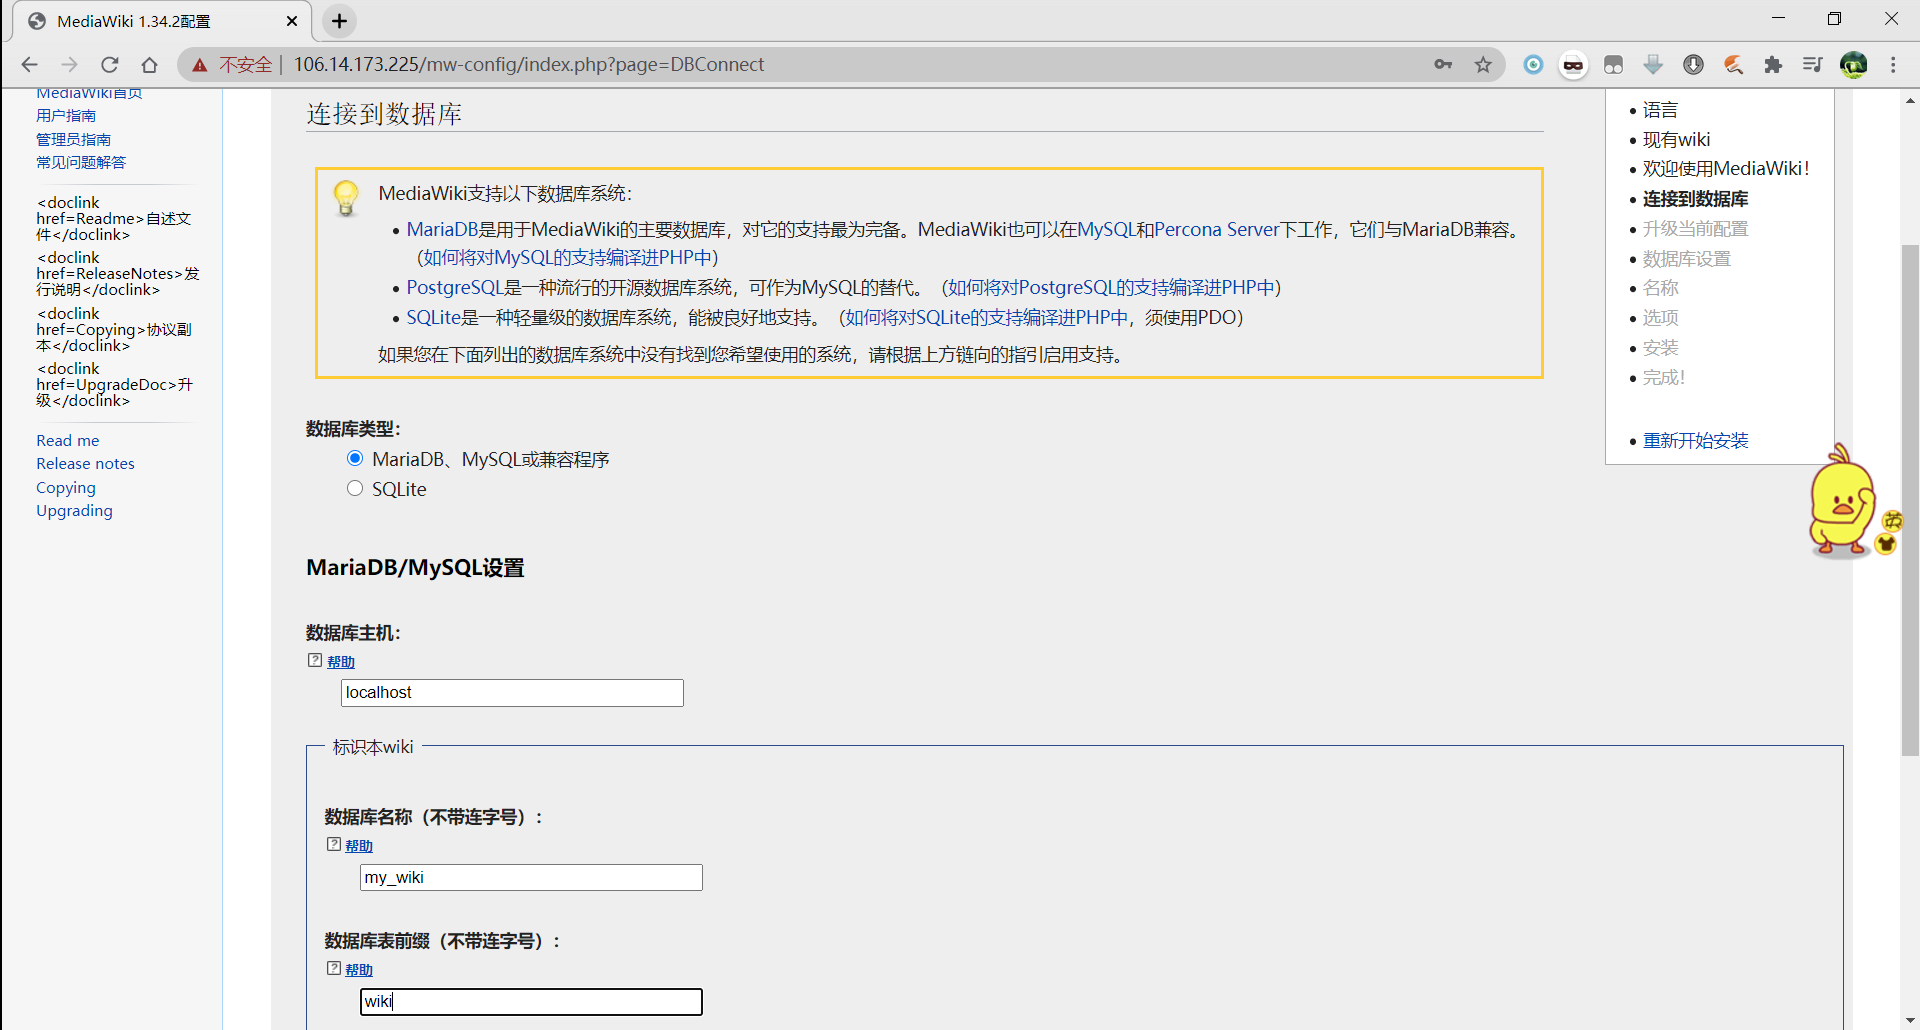
Task: Open the MySQL link in info box
Action: click(1106, 230)
